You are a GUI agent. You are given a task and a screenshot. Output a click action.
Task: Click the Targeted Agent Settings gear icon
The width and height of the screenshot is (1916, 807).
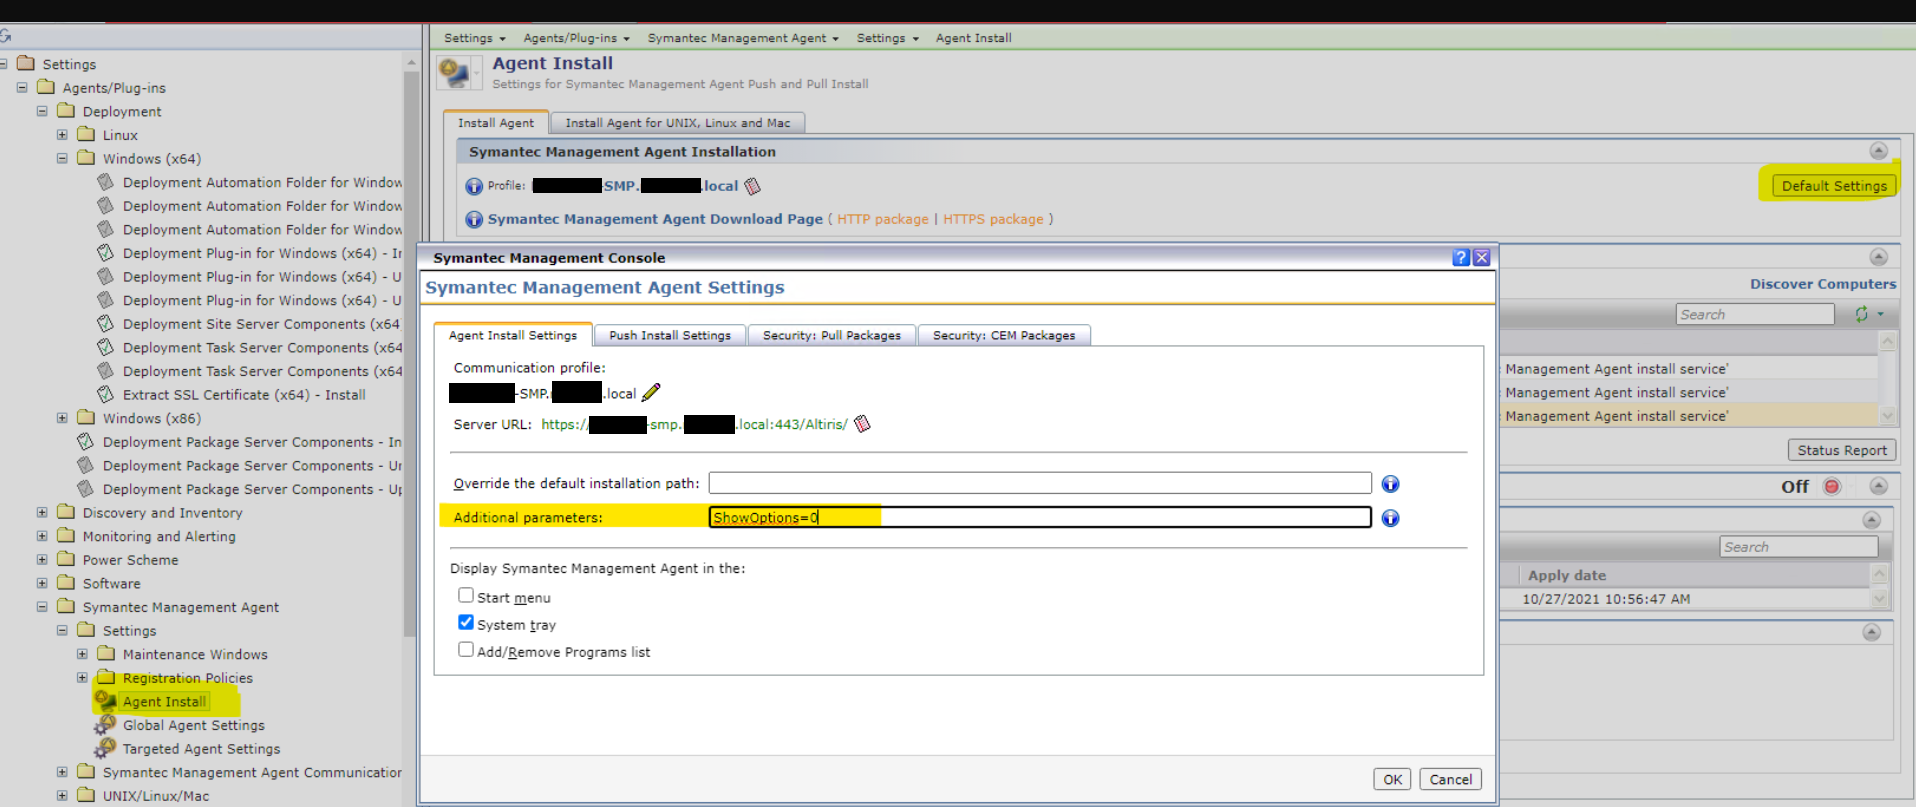pyautogui.click(x=105, y=748)
